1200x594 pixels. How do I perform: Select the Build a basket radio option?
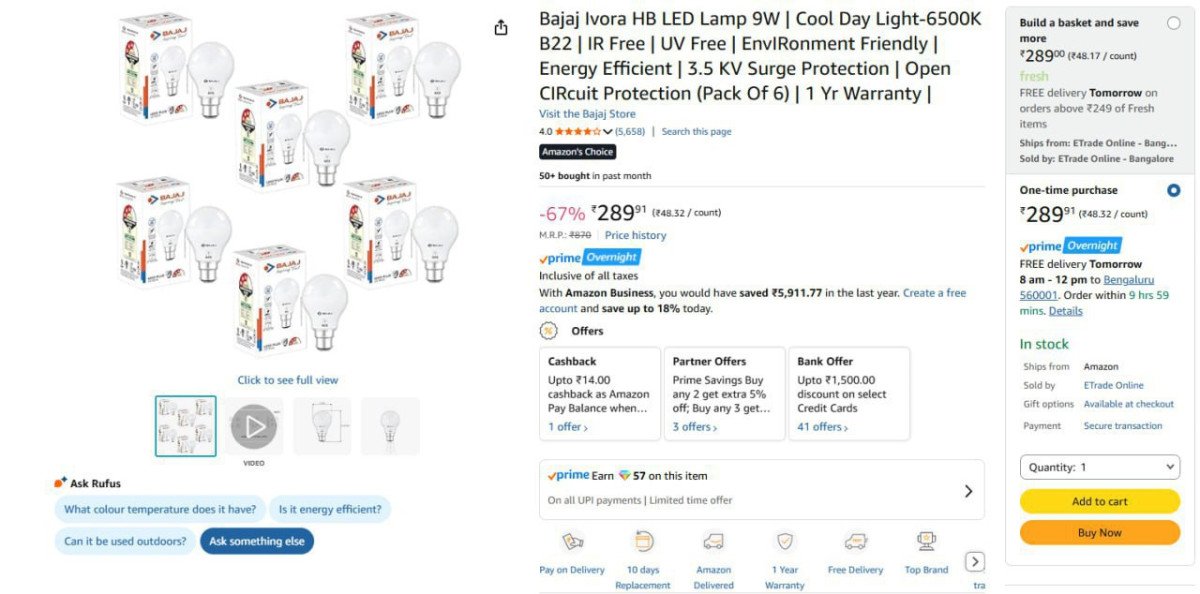click(x=1173, y=23)
